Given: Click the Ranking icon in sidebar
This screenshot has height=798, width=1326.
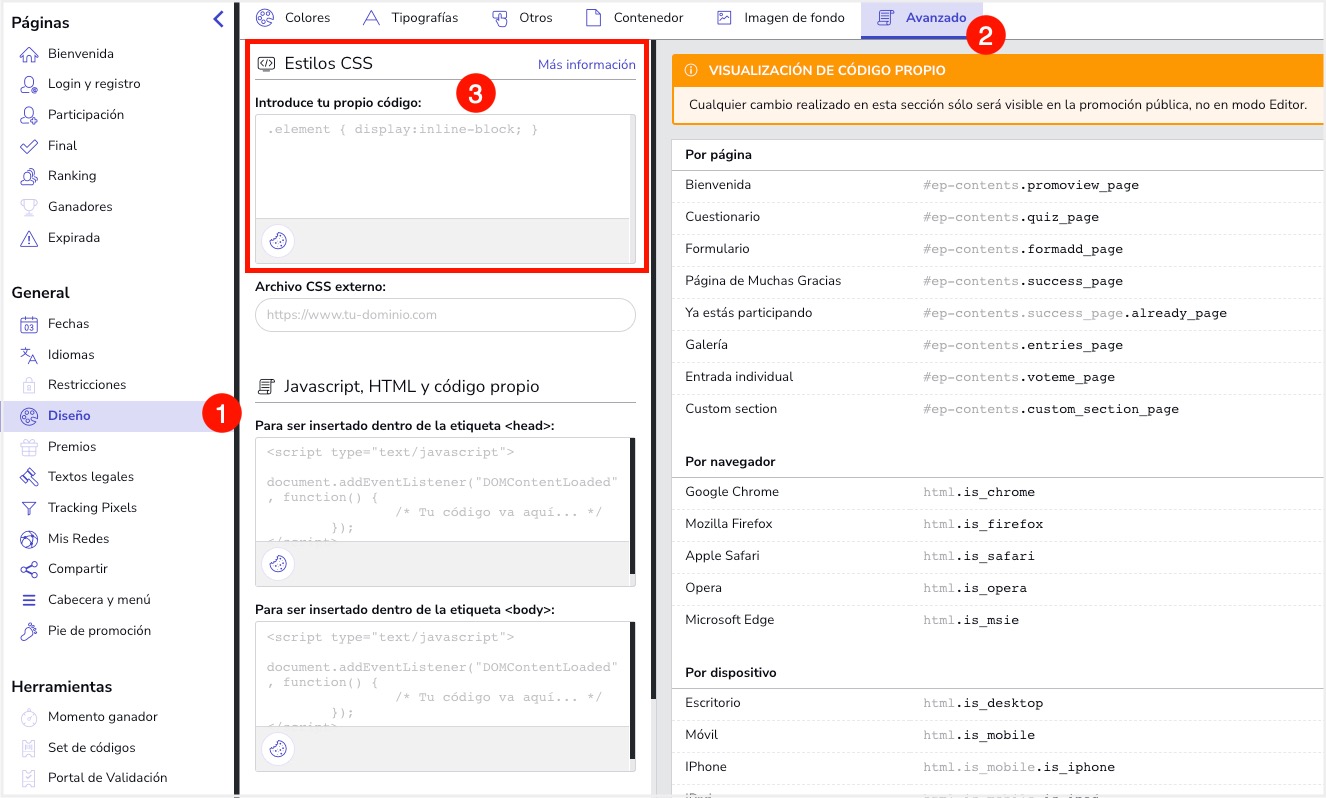Looking at the screenshot, I should pos(29,176).
